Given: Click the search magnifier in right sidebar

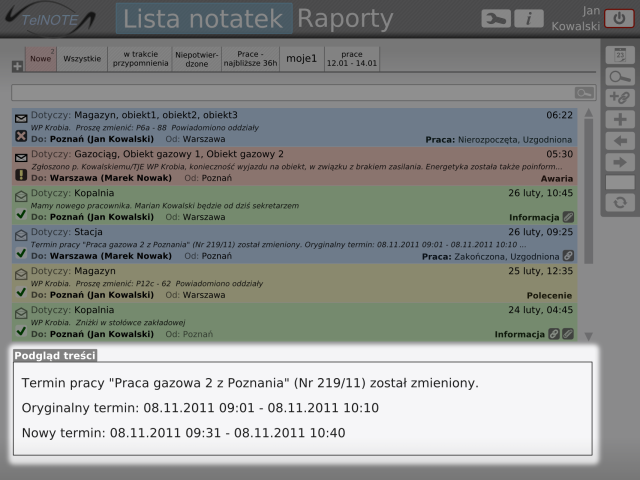Looking at the screenshot, I should pyautogui.click(x=620, y=76).
